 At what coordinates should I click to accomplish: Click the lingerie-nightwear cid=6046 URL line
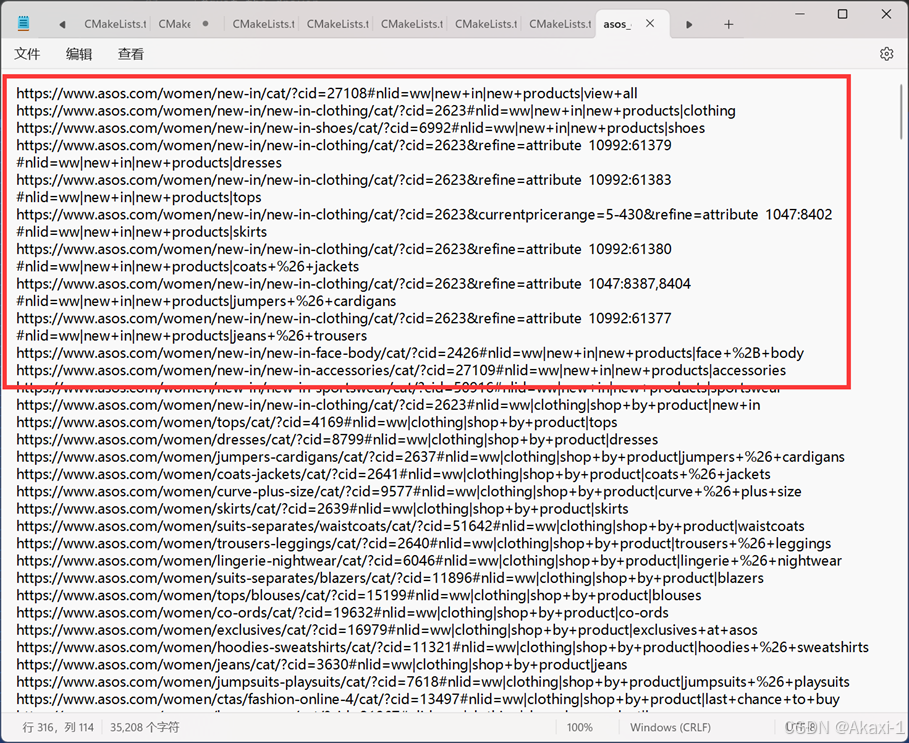coord(429,561)
